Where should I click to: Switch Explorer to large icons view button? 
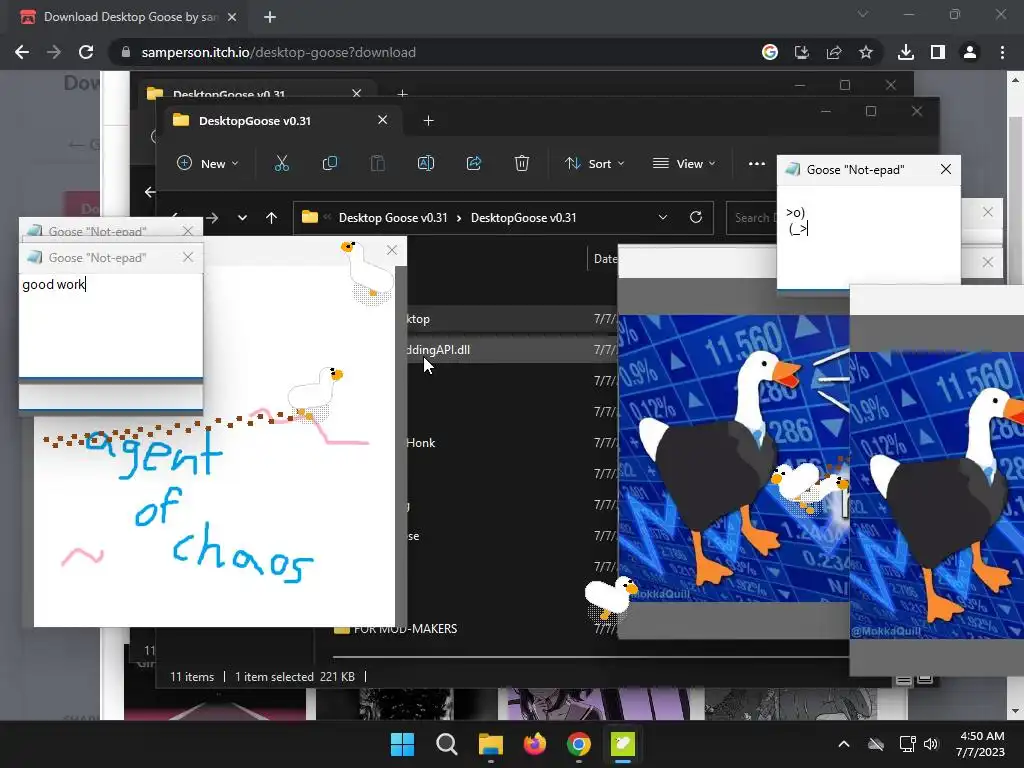pyautogui.click(x=925, y=680)
